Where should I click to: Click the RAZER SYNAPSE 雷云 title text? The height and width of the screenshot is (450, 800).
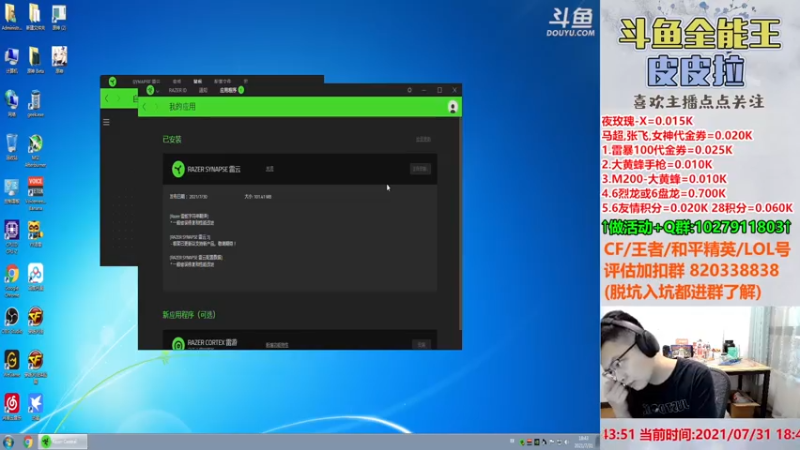pyautogui.click(x=214, y=169)
